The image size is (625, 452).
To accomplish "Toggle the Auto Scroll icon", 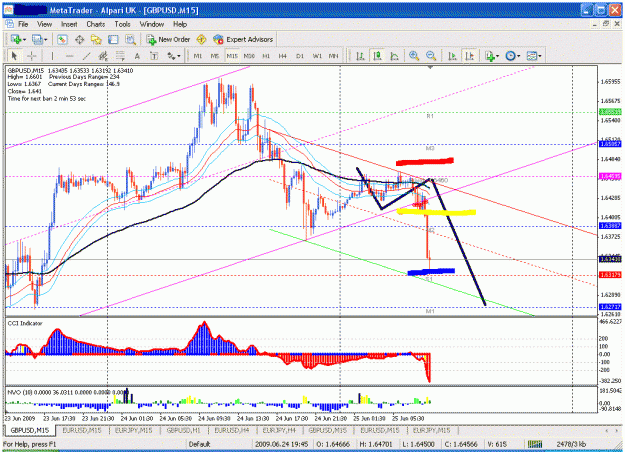I will click(452, 56).
